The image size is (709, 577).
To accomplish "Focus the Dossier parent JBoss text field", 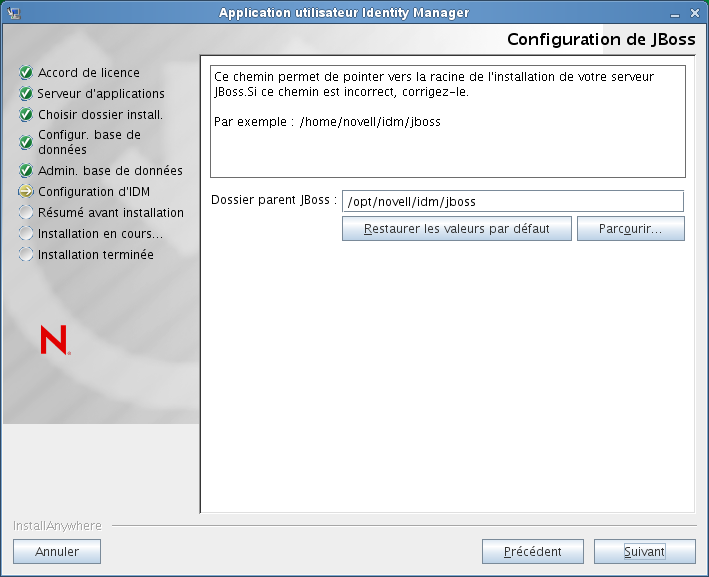I will click(x=512, y=201).
